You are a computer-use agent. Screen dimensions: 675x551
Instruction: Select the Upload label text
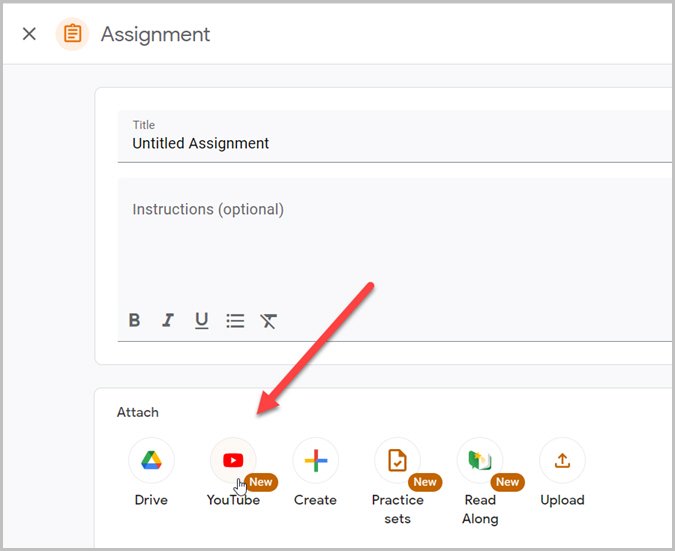click(x=562, y=500)
